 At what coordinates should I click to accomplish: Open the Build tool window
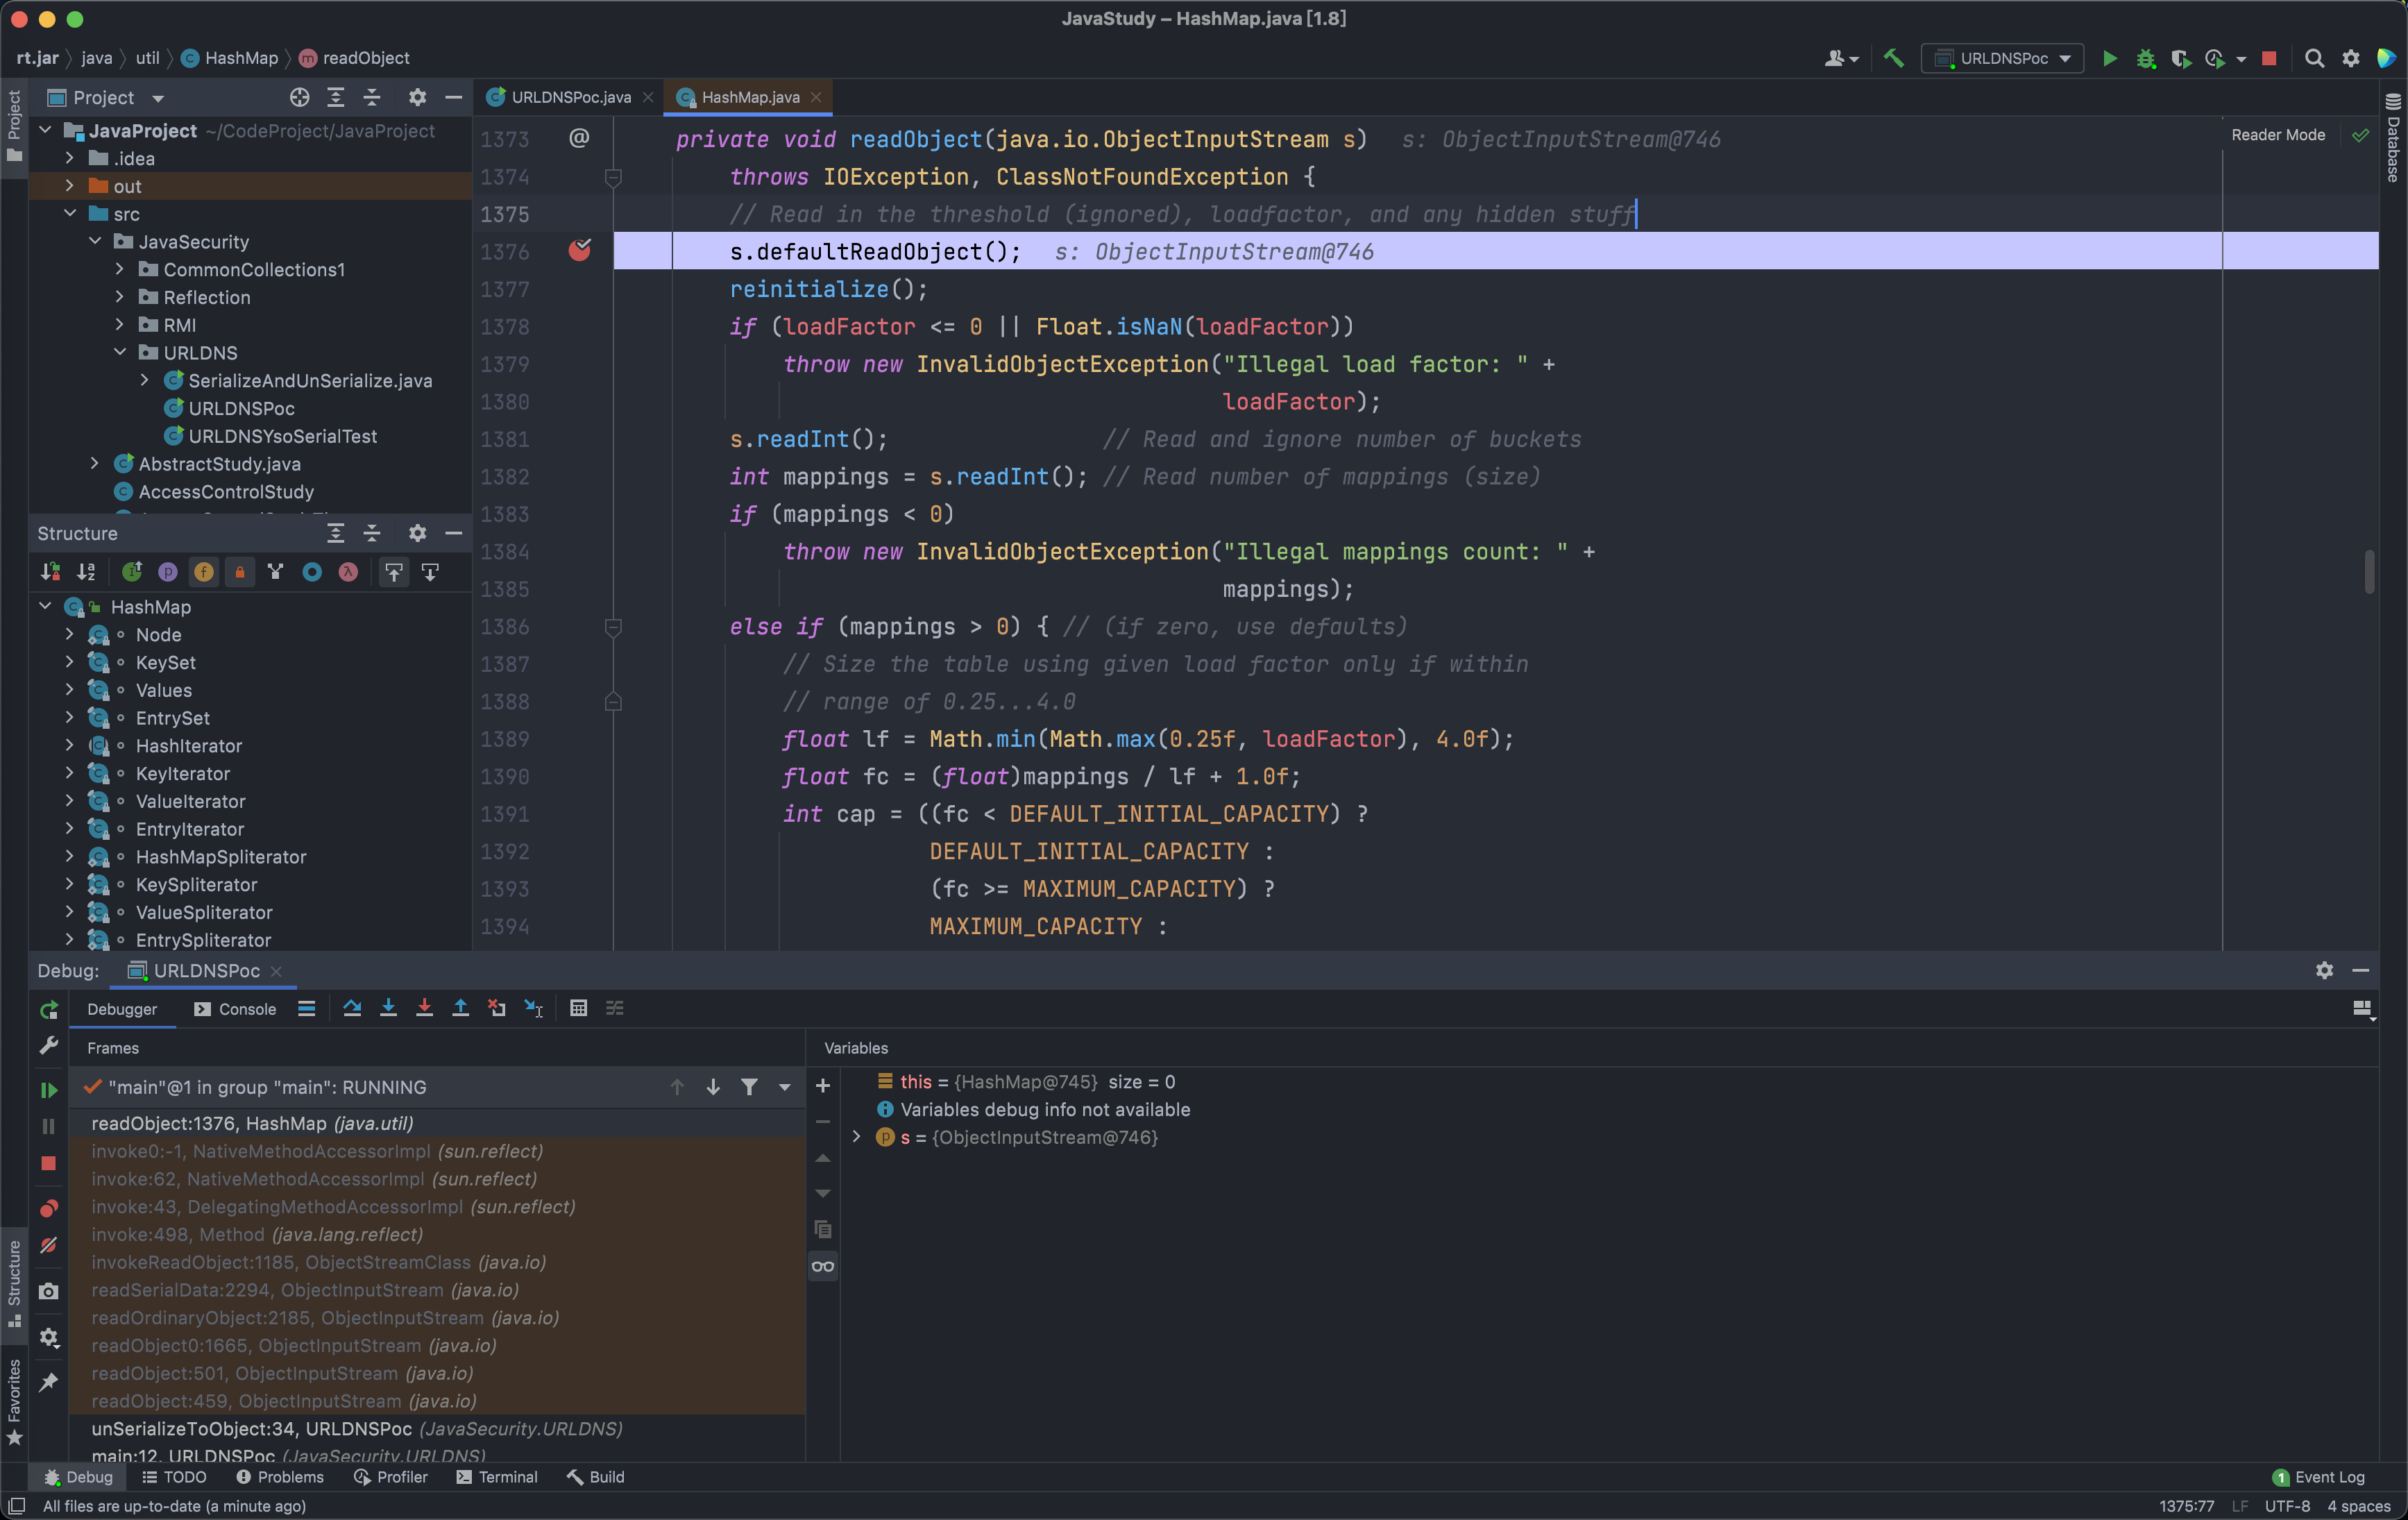click(596, 1477)
